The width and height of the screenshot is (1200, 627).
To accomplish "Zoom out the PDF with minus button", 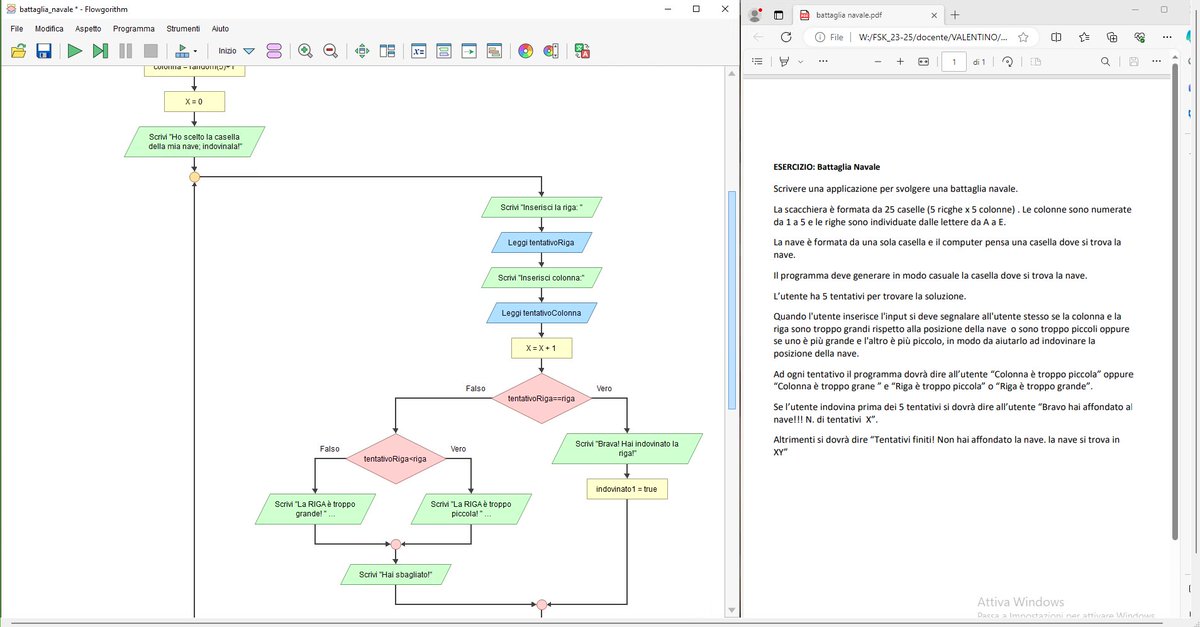I will click(x=877, y=61).
